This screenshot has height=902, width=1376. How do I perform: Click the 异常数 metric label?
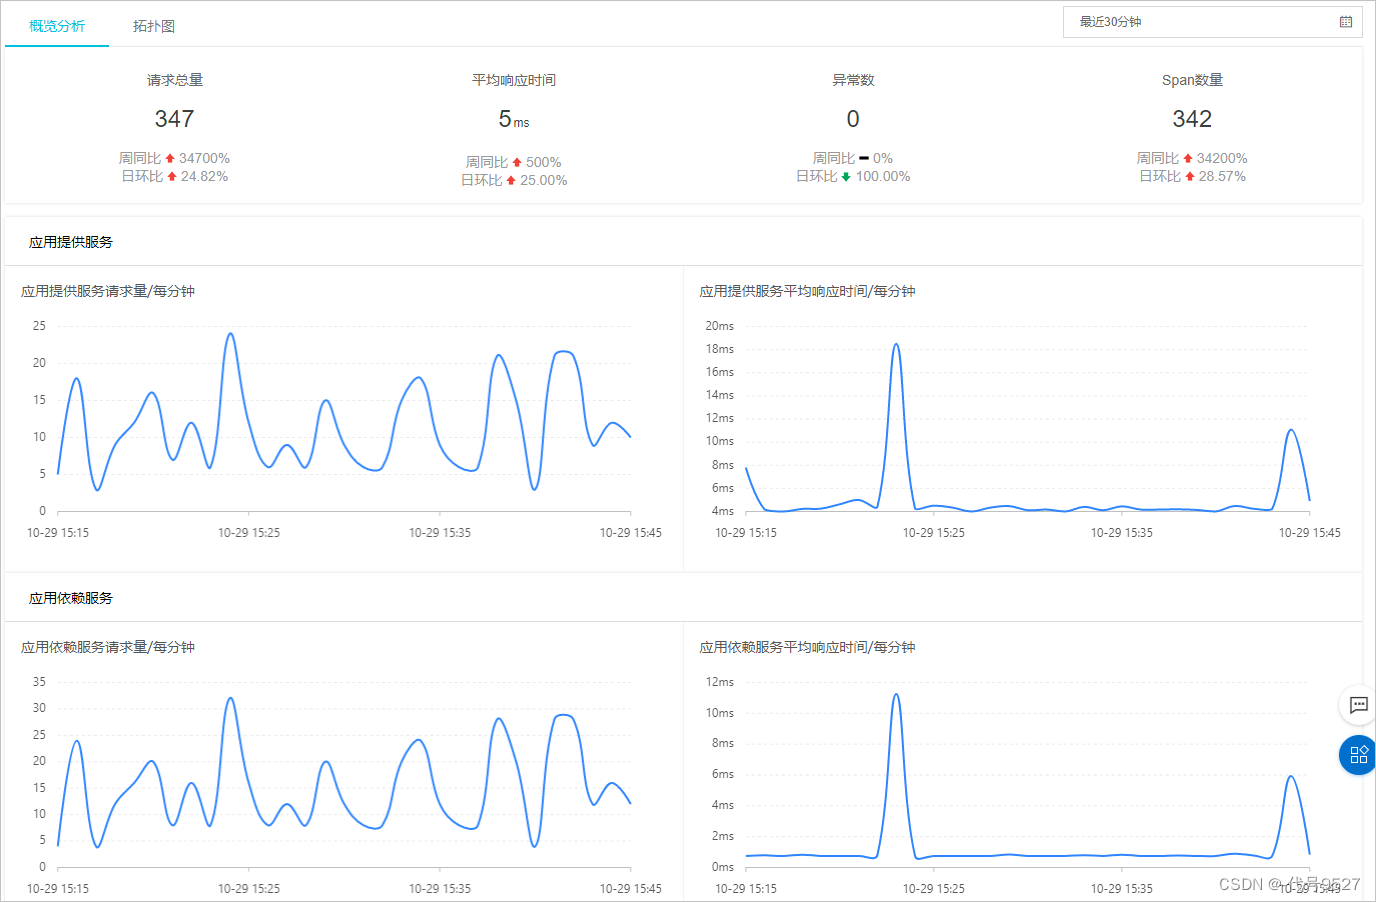[x=853, y=80]
